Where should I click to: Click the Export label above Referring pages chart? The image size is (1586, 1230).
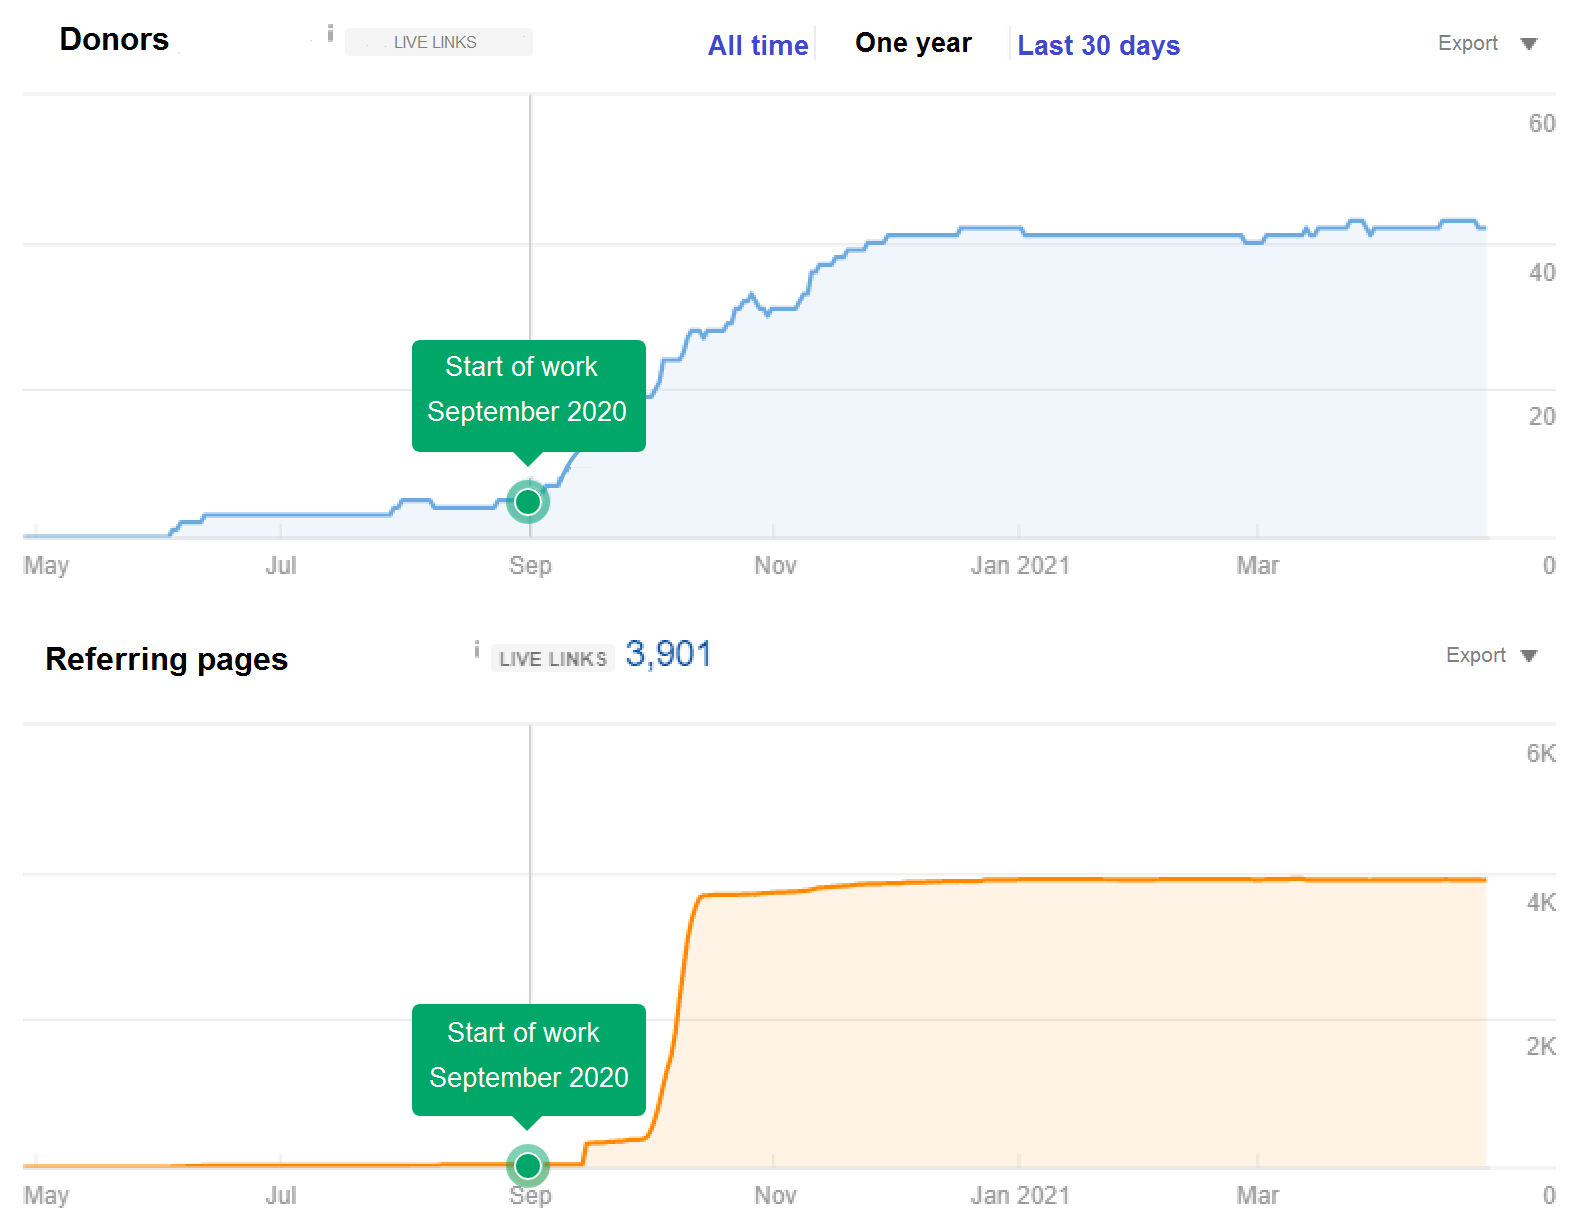pos(1475,656)
